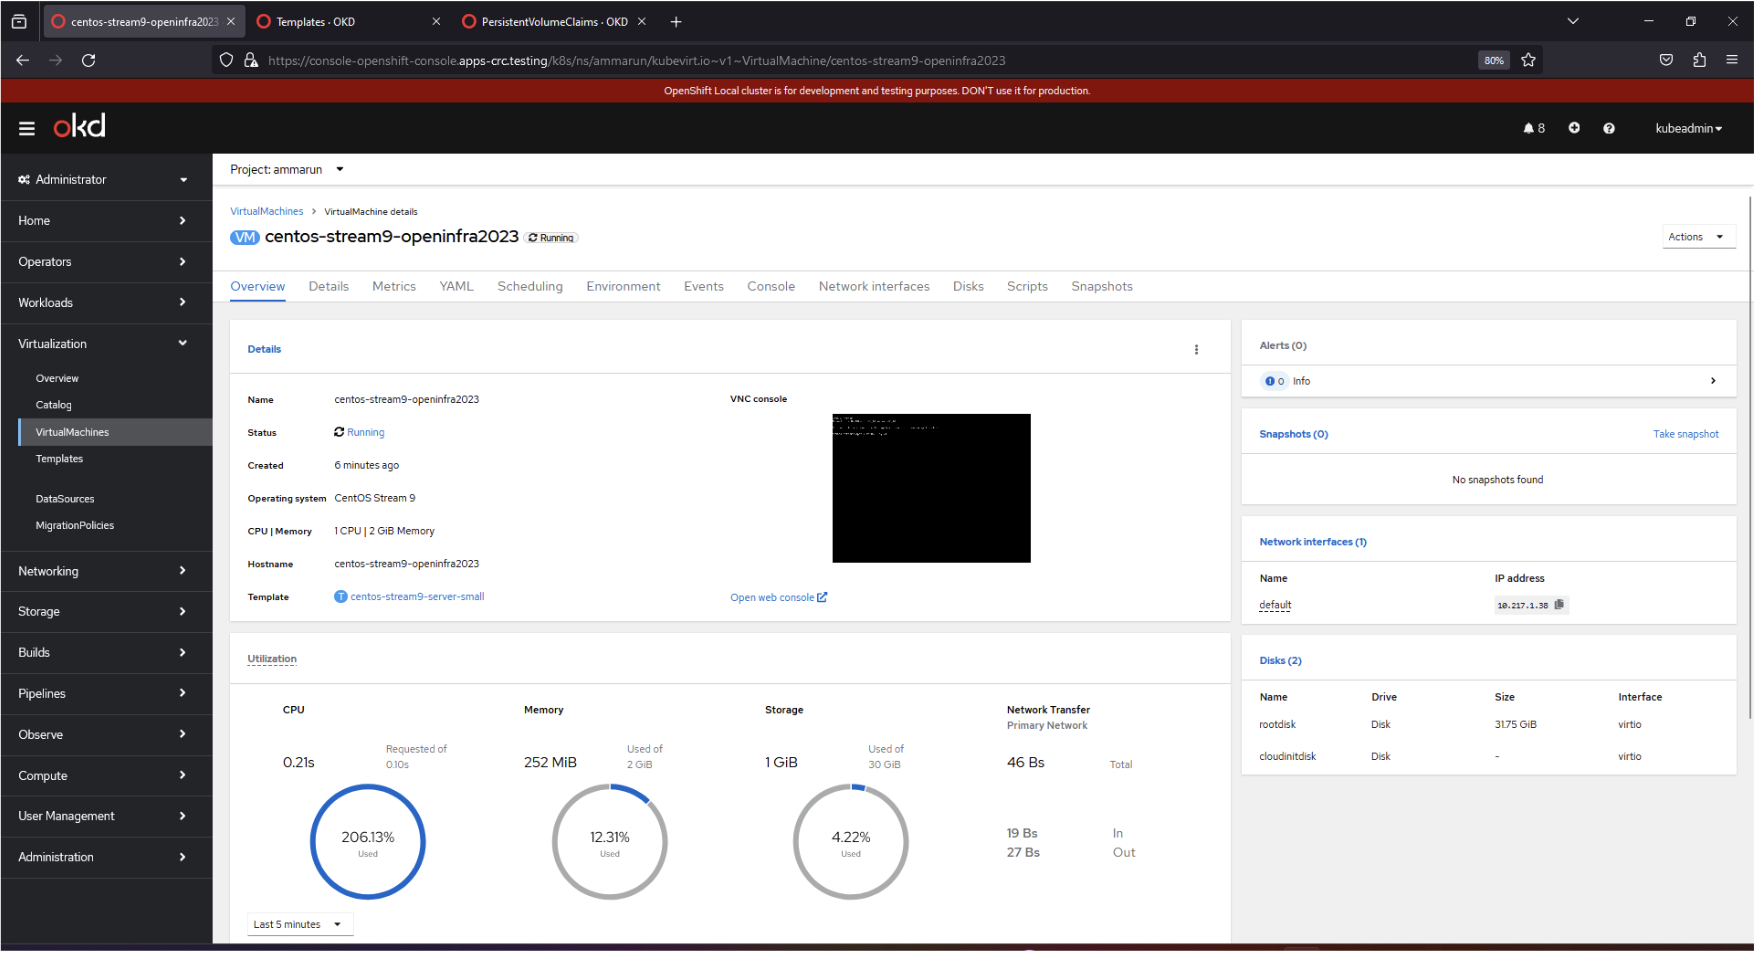Expand the Info alerts row chevron
The width and height of the screenshot is (1756, 968).
(1713, 381)
